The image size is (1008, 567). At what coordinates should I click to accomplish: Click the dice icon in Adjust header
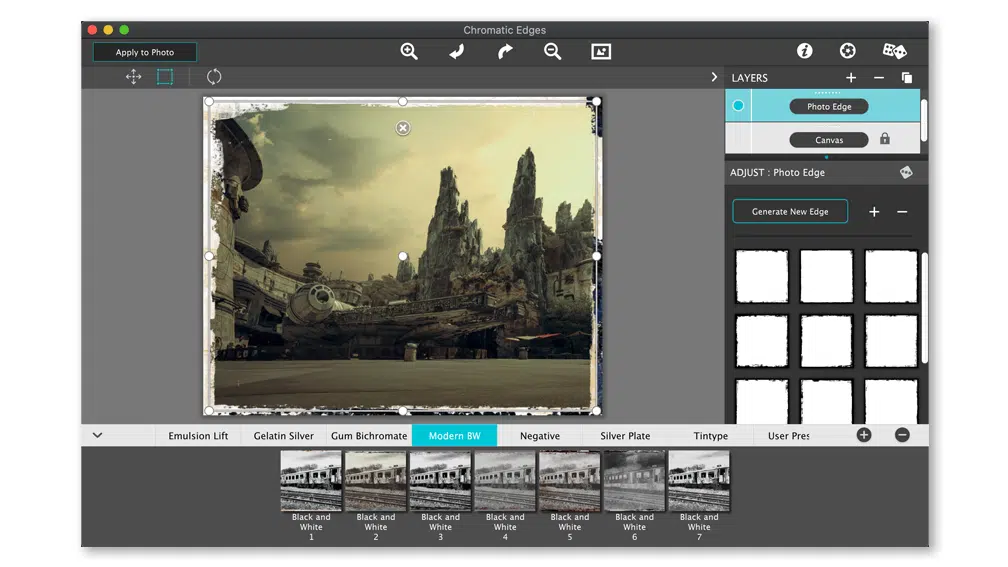906,172
